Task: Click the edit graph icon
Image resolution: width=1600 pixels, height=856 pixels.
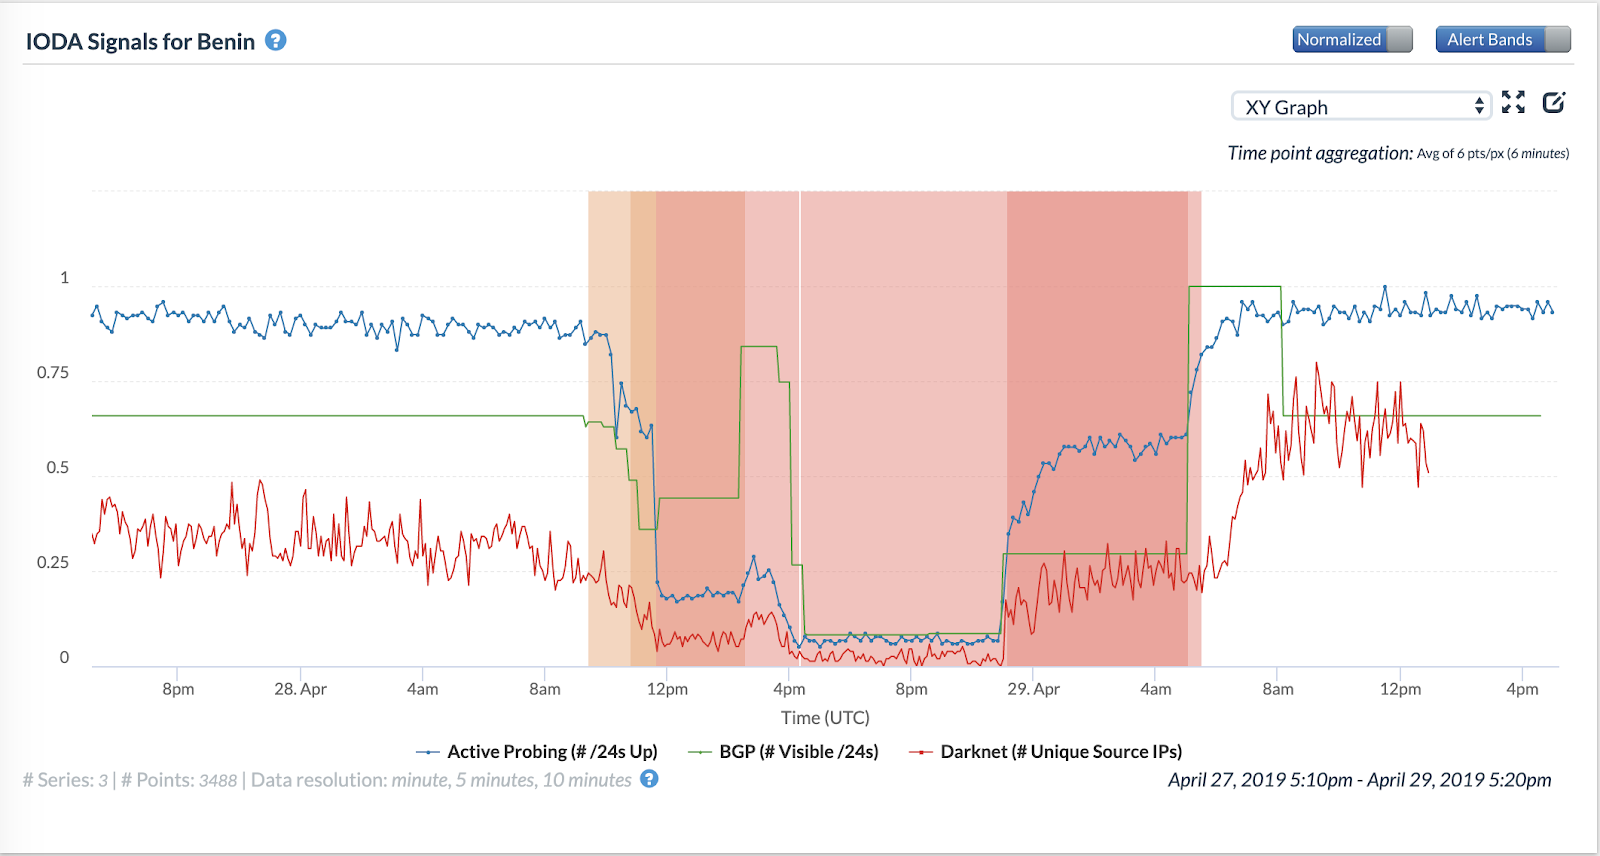Action: [1553, 102]
